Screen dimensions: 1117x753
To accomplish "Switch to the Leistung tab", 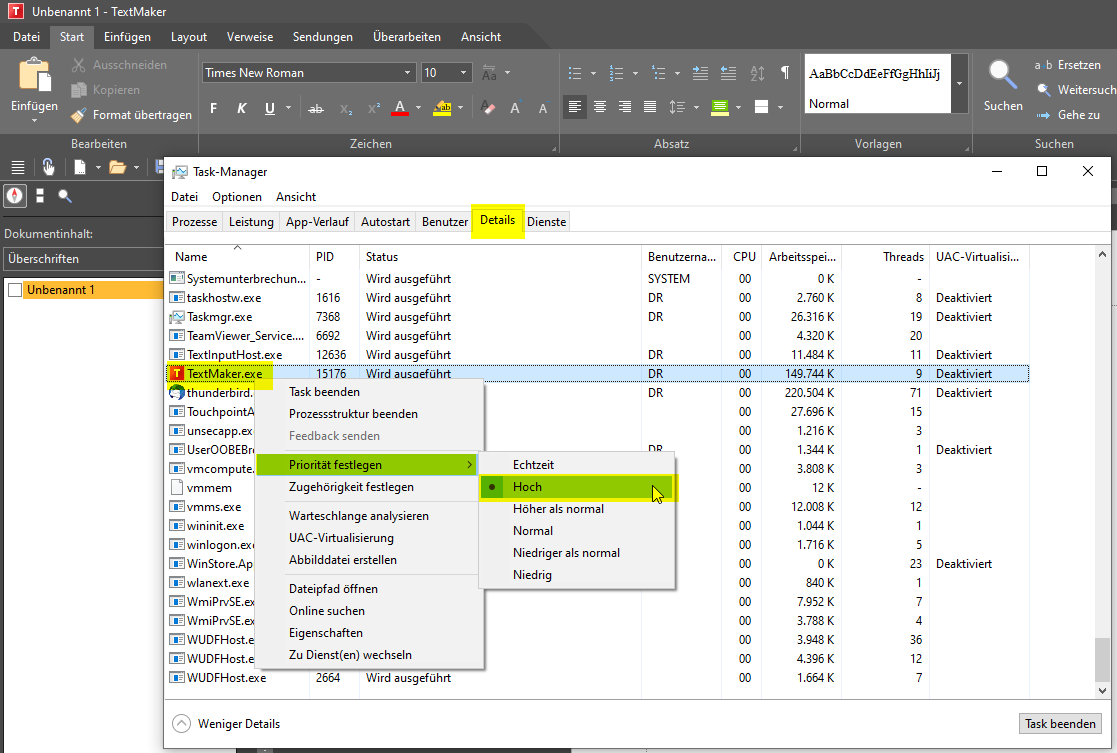I will click(250, 222).
